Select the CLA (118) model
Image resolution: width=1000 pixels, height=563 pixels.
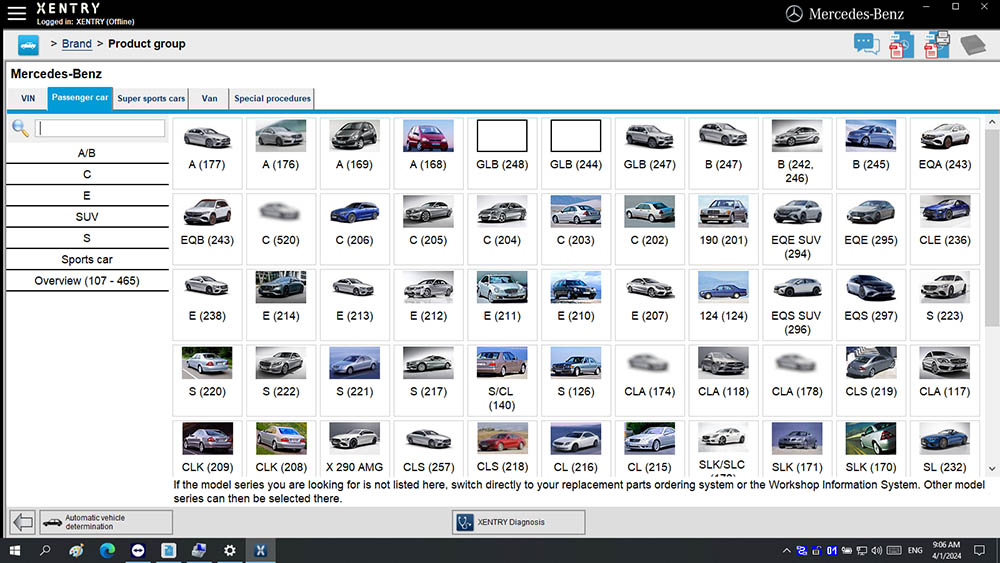click(x=723, y=380)
